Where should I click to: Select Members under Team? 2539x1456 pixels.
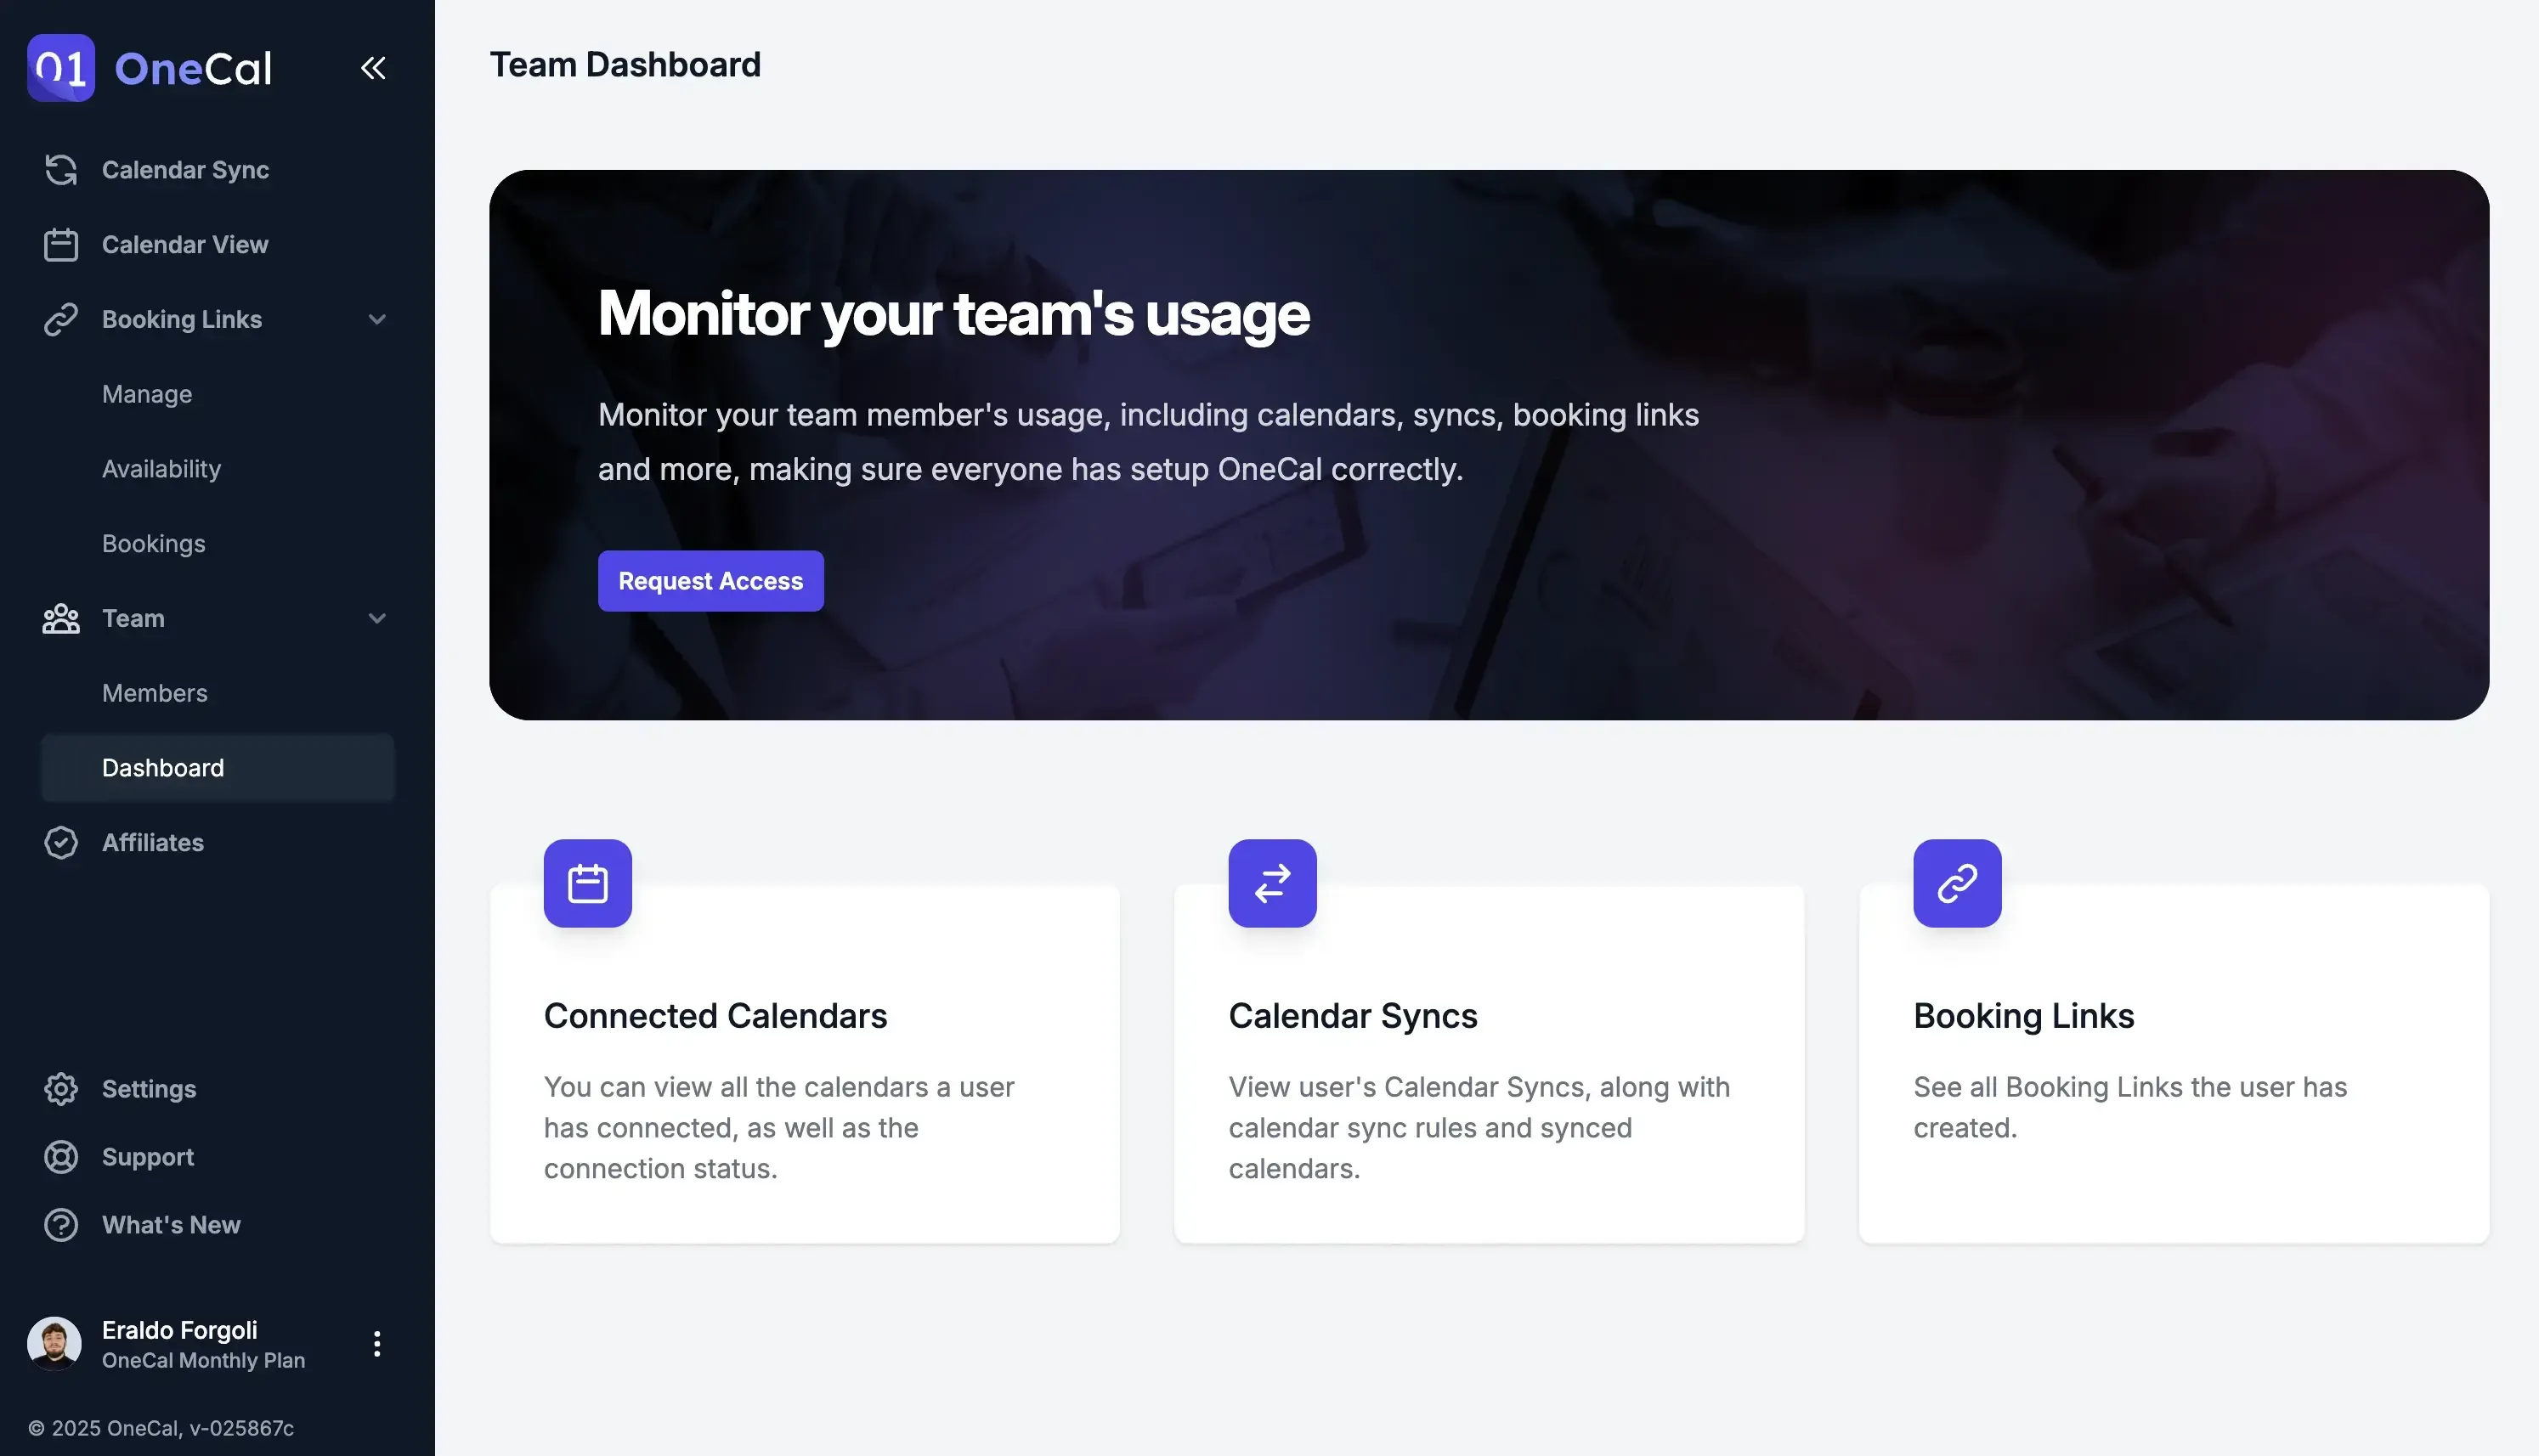[x=155, y=692]
